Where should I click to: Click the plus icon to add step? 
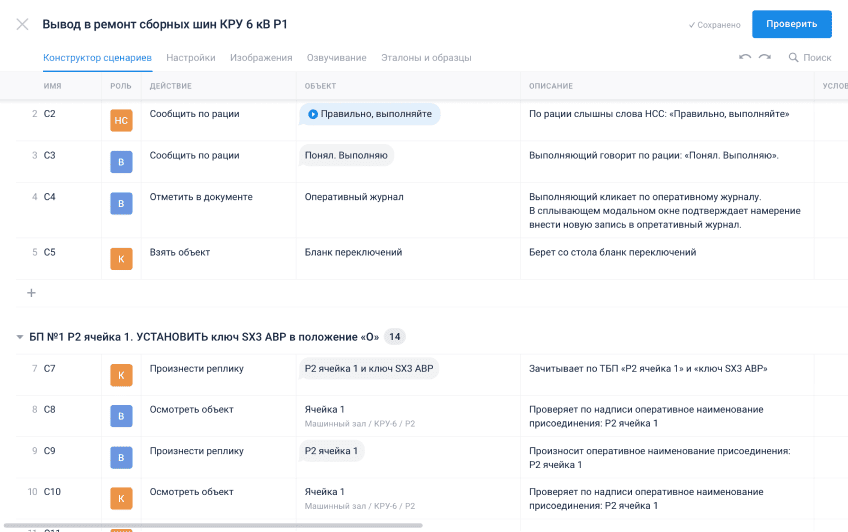click(31, 293)
